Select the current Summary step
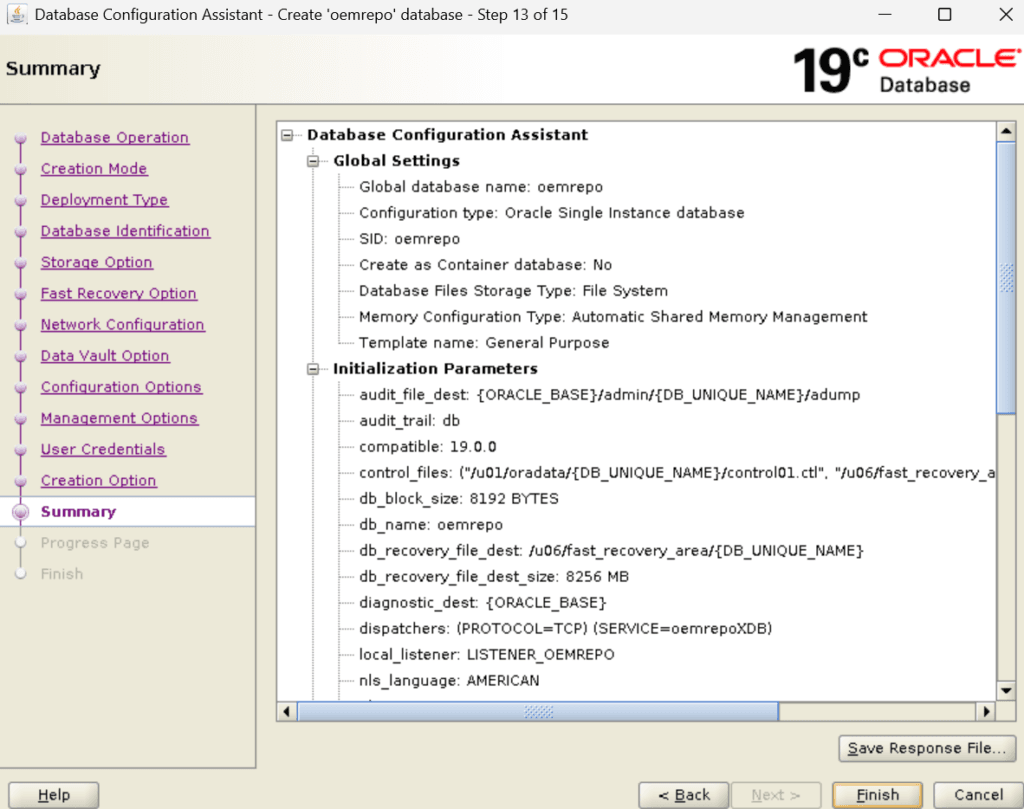The image size is (1024, 809). [78, 512]
